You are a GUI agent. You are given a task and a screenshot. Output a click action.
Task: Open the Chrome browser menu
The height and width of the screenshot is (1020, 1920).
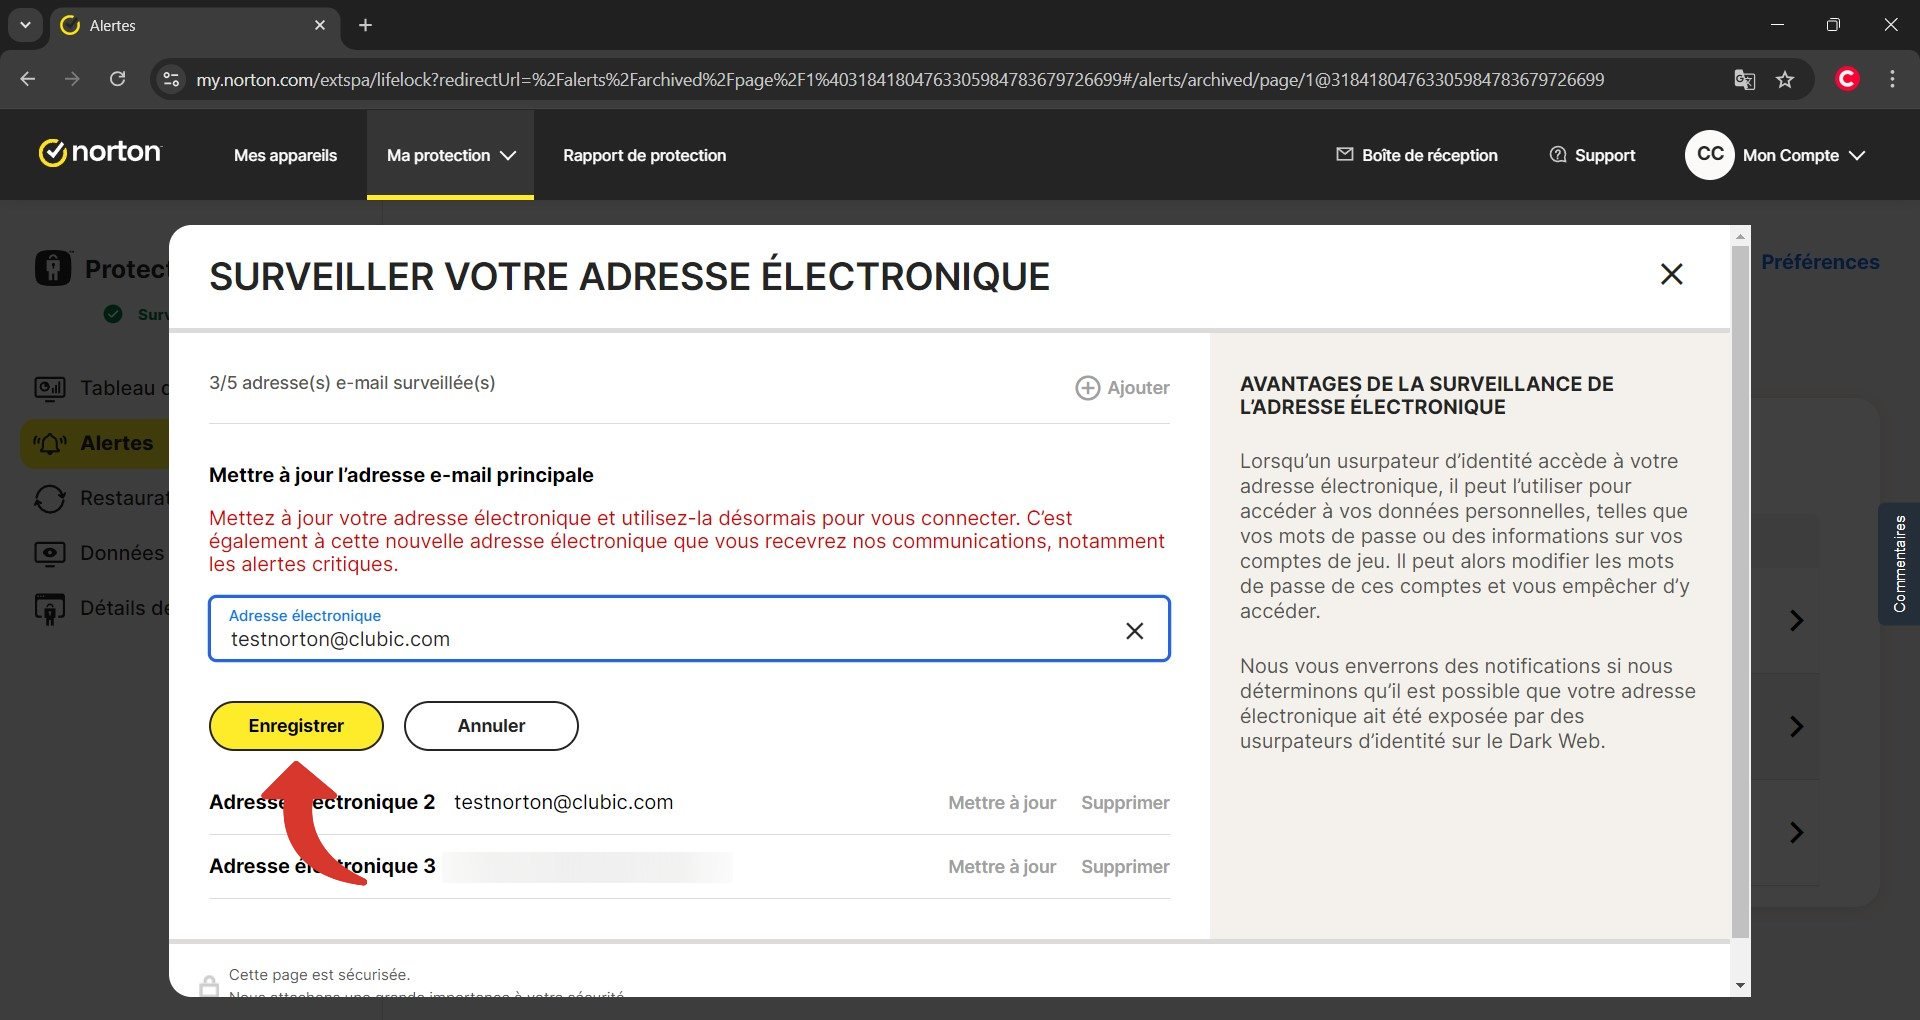click(x=1892, y=79)
